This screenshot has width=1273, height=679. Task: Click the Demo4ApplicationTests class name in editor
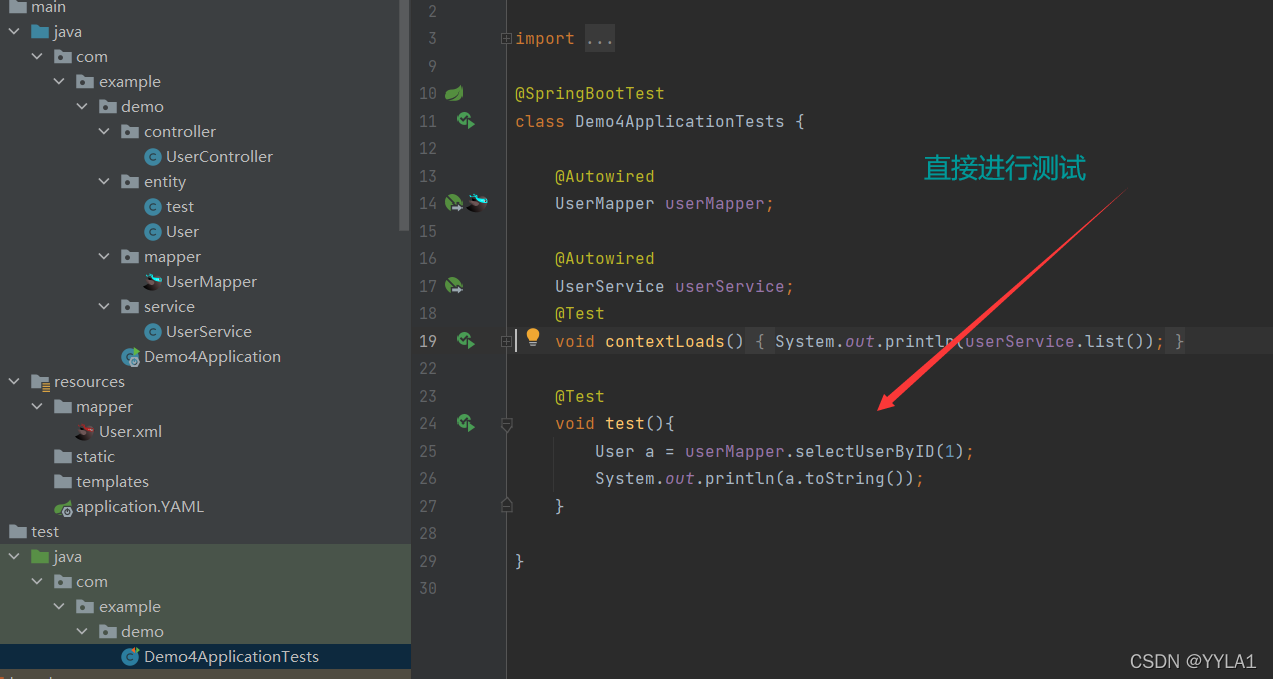coord(679,121)
